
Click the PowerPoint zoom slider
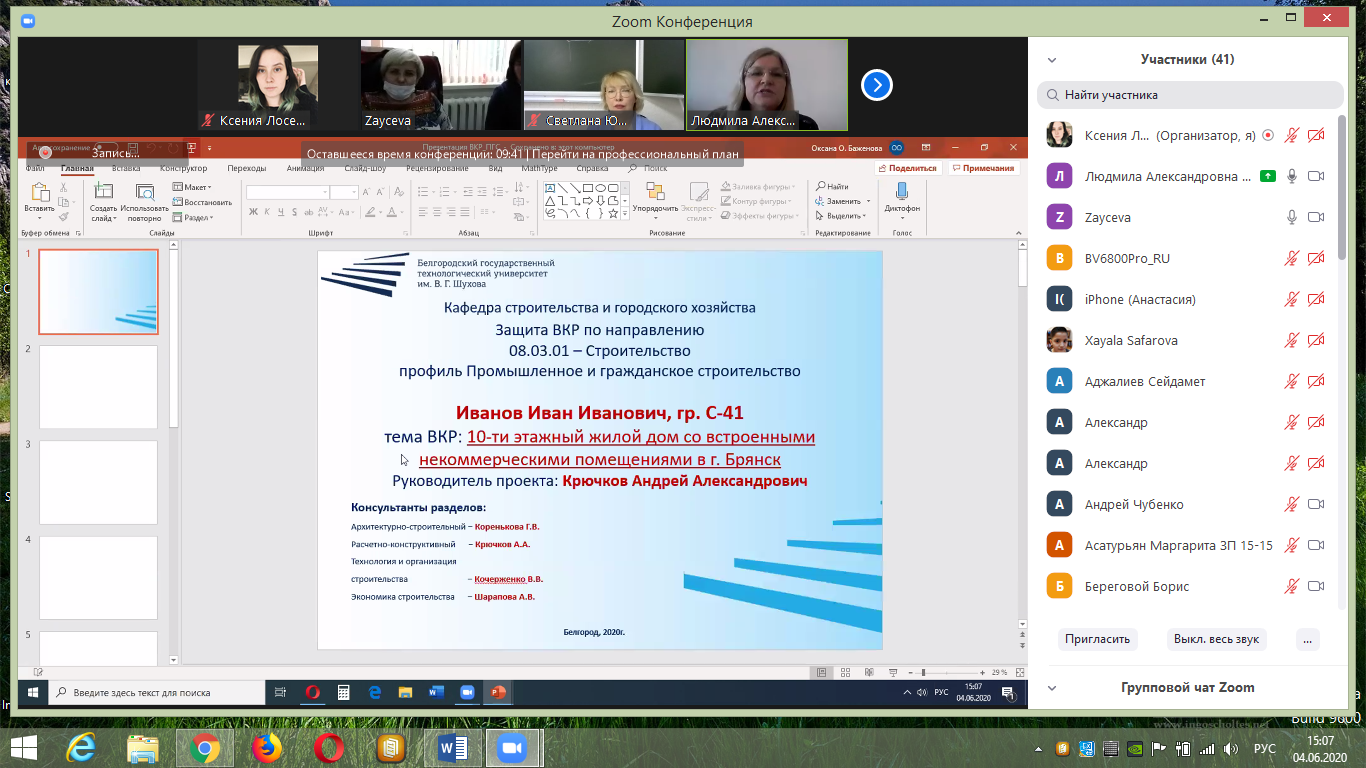946,672
